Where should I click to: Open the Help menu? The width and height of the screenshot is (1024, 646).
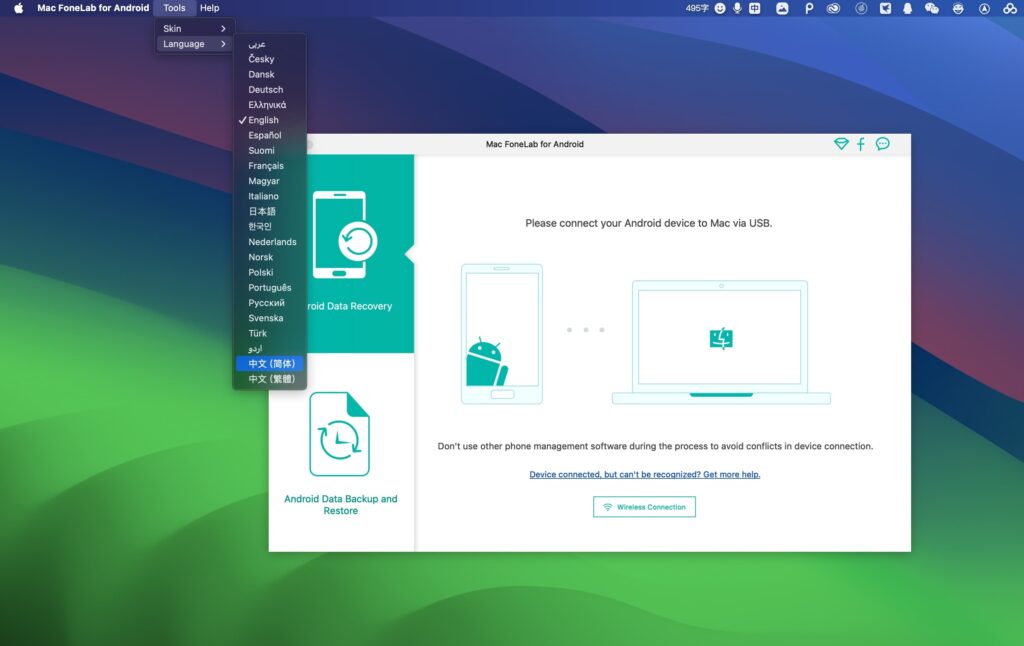pyautogui.click(x=209, y=8)
